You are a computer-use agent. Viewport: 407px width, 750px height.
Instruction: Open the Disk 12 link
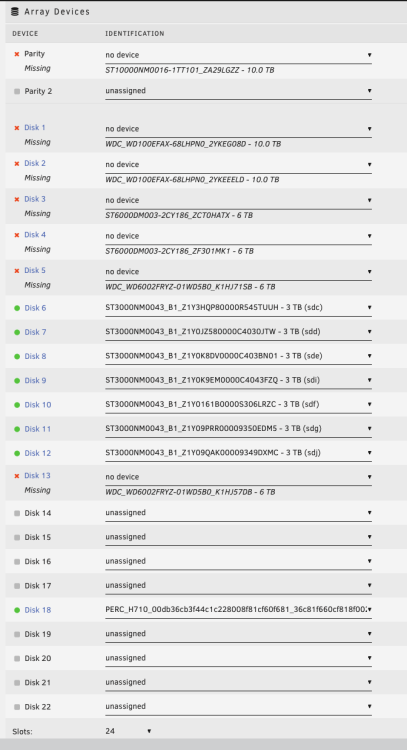pos(37,453)
